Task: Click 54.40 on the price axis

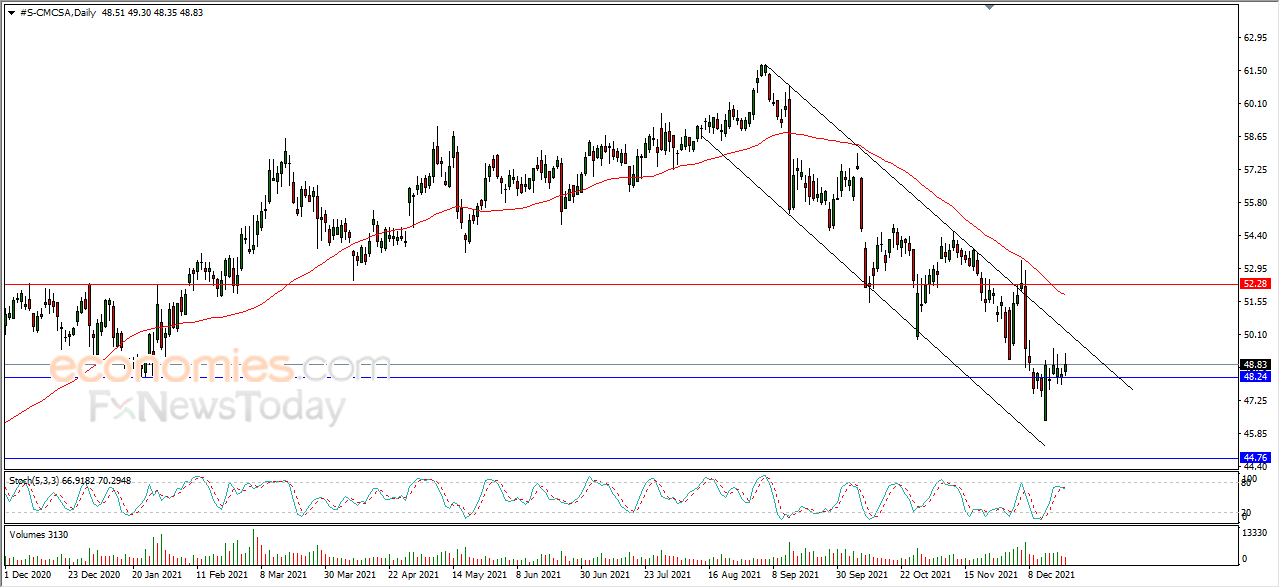Action: click(x=1254, y=236)
